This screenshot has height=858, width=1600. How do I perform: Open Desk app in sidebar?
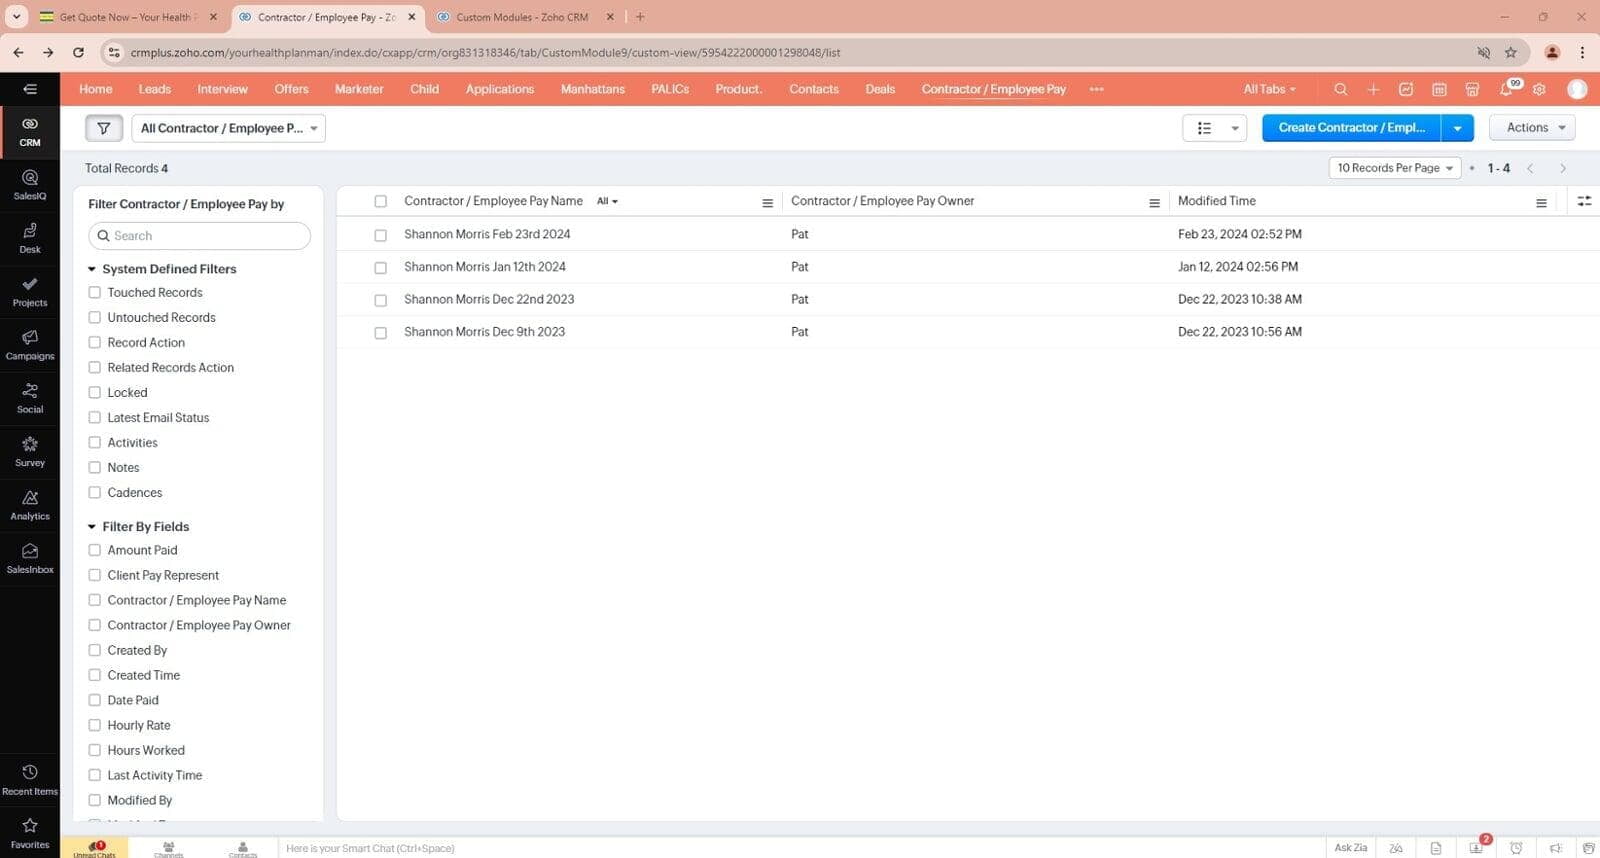[30, 238]
